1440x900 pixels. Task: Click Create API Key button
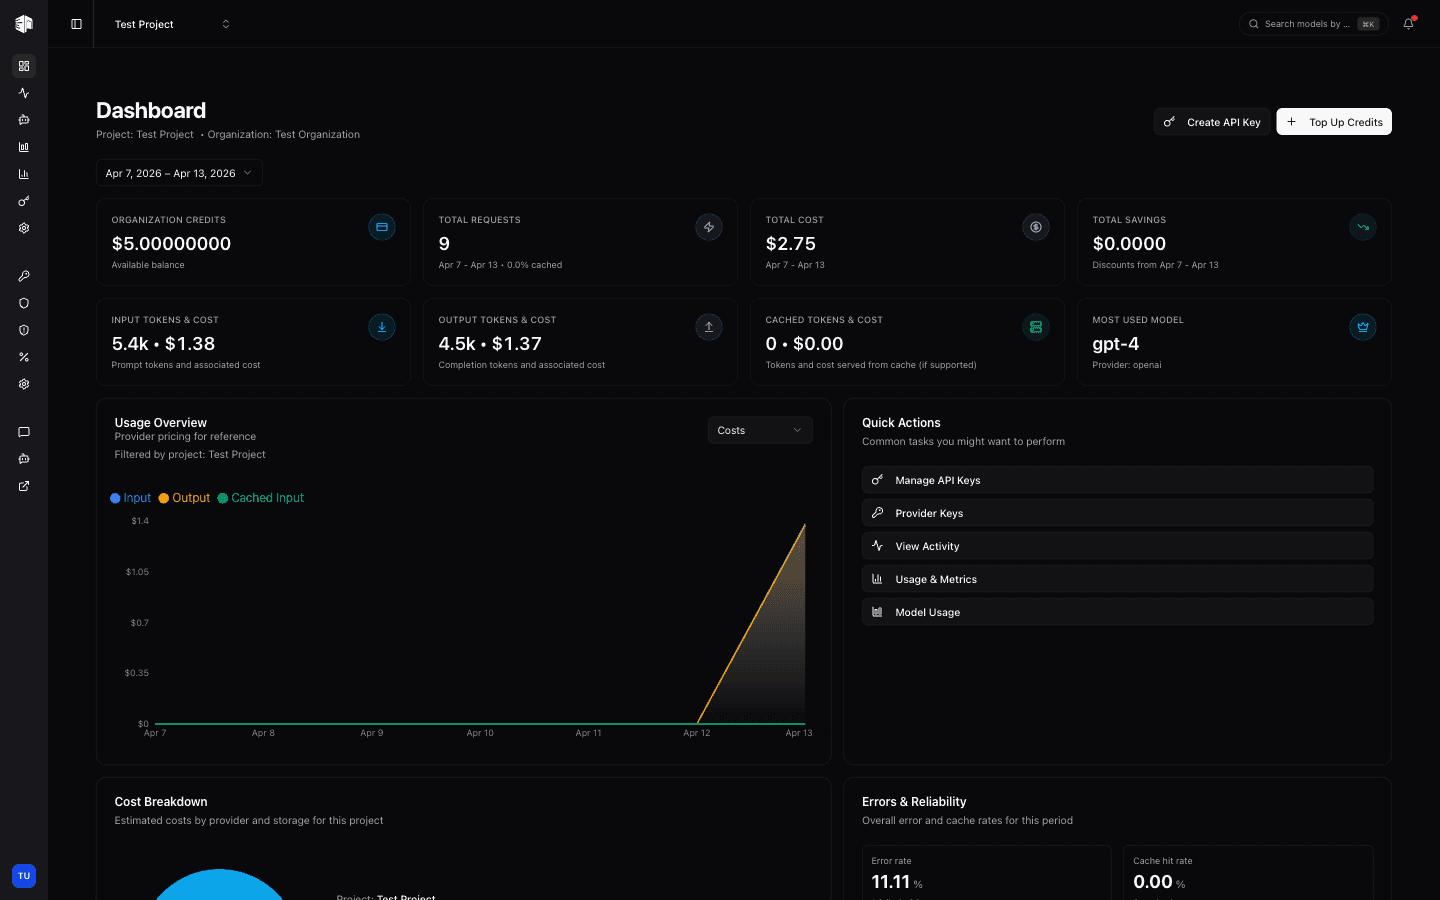click(x=1212, y=122)
